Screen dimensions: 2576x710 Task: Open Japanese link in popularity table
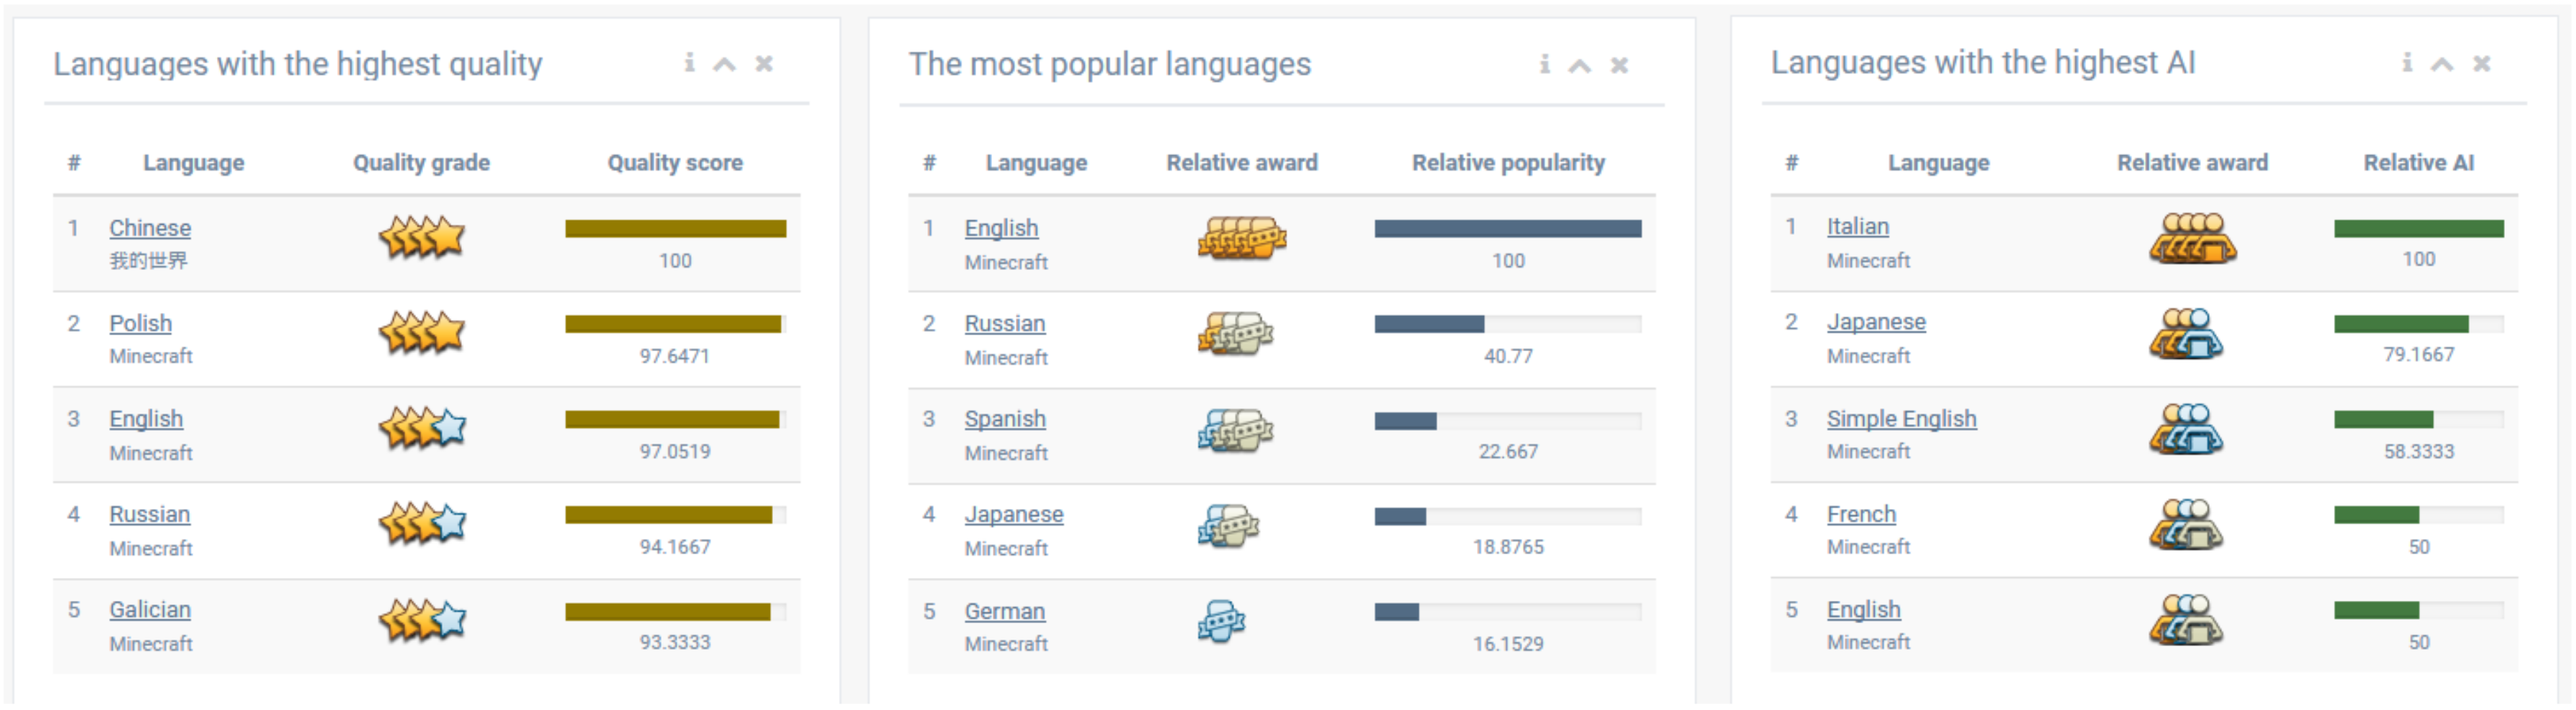(x=1014, y=514)
